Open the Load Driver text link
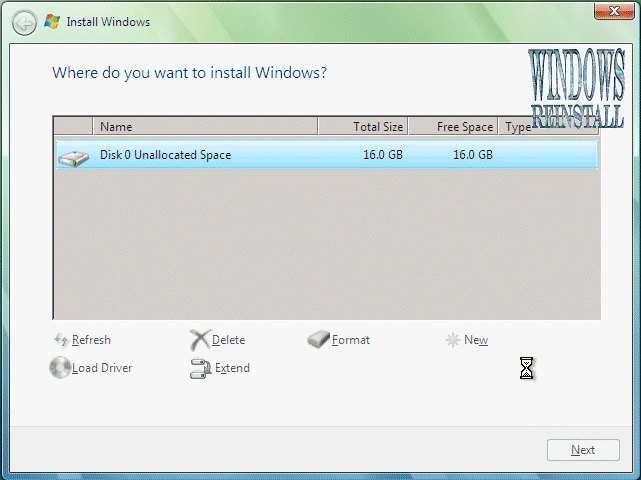641x480 pixels. (x=102, y=368)
